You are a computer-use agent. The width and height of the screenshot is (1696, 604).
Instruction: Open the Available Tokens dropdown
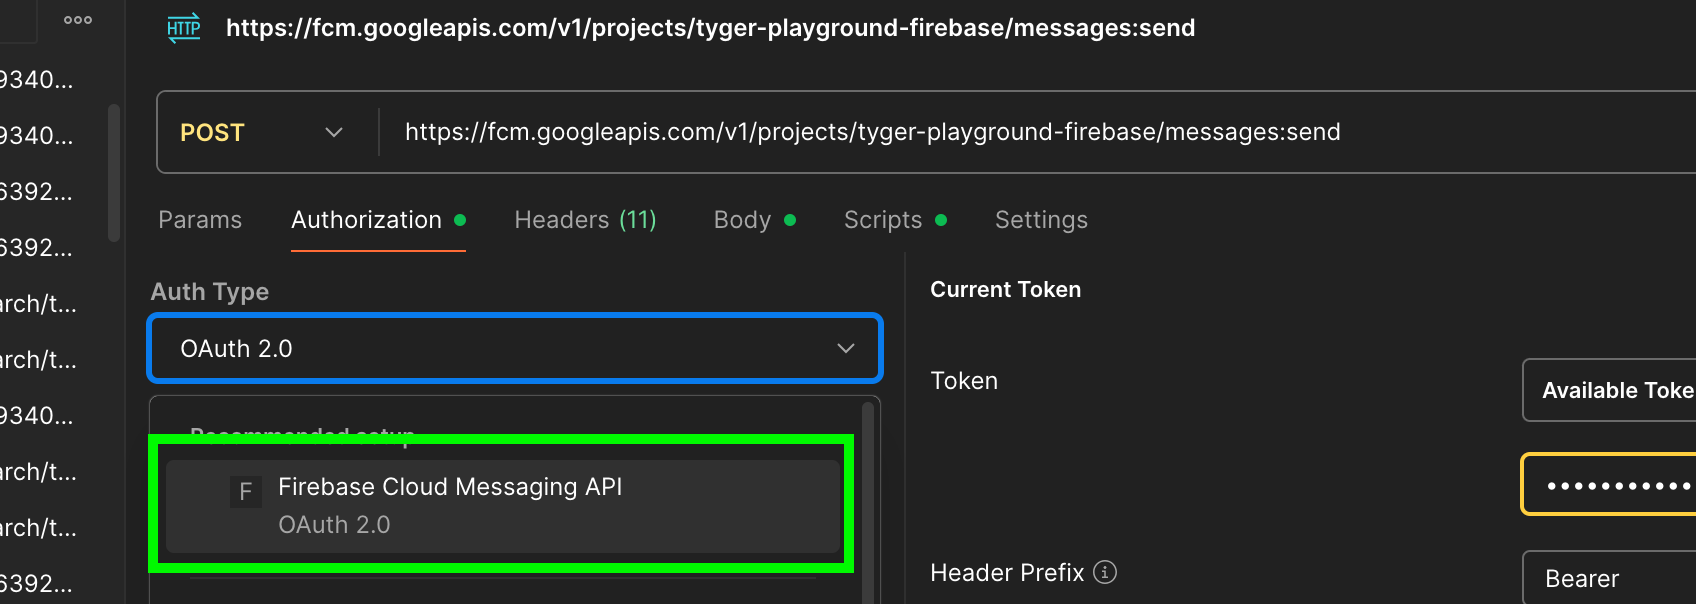click(x=1609, y=390)
